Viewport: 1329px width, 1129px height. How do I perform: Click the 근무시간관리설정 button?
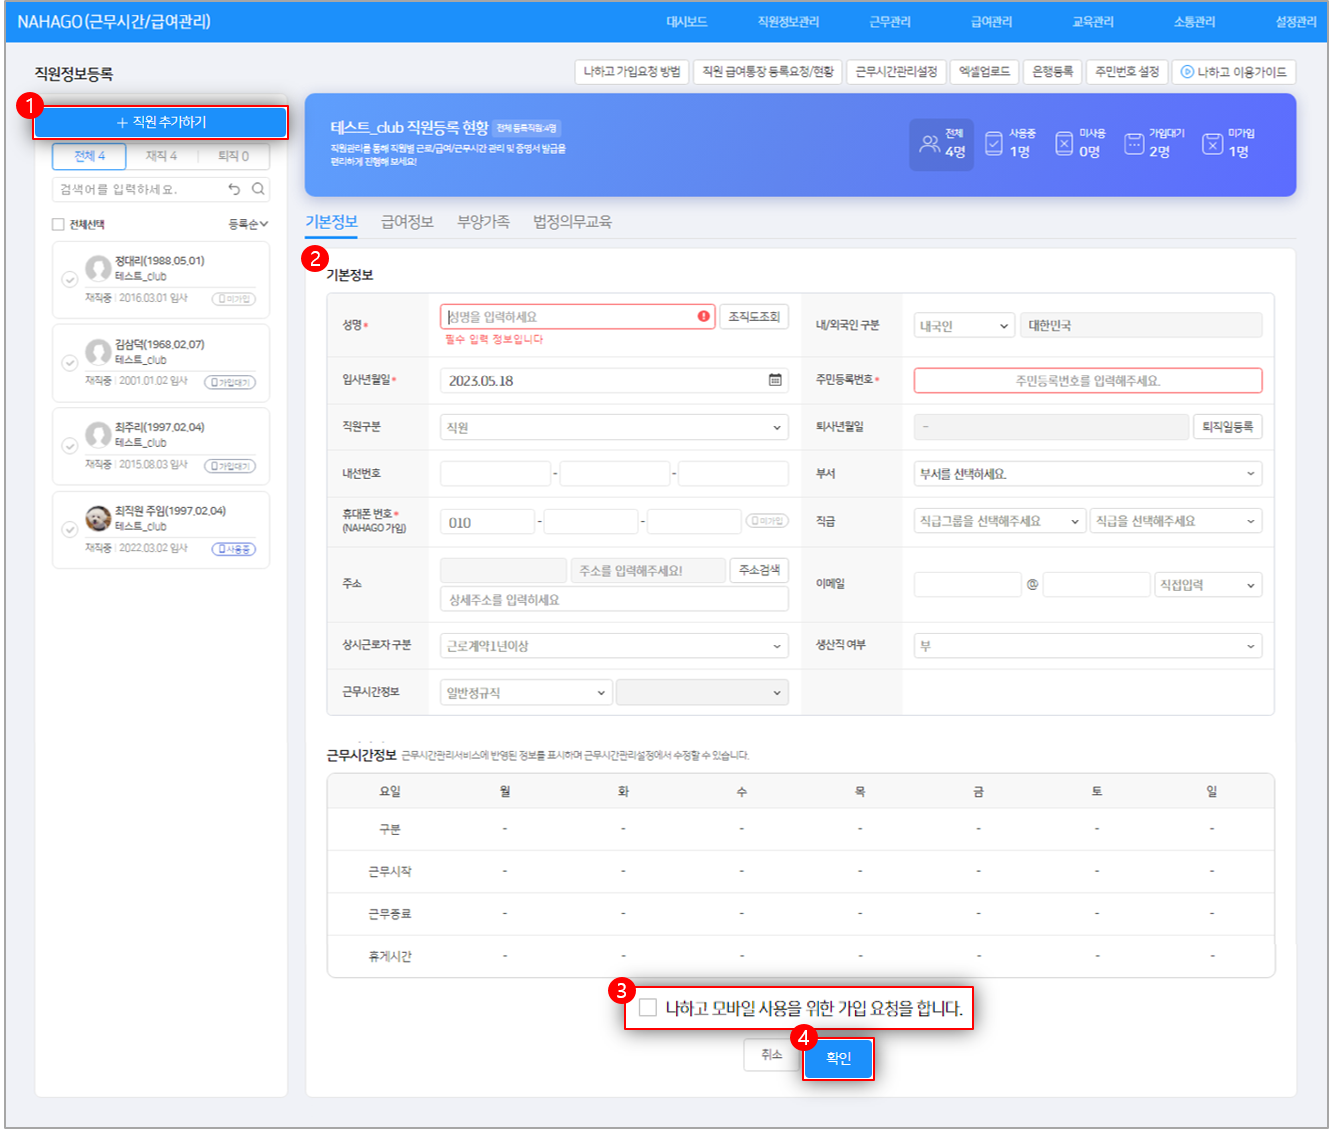click(896, 72)
